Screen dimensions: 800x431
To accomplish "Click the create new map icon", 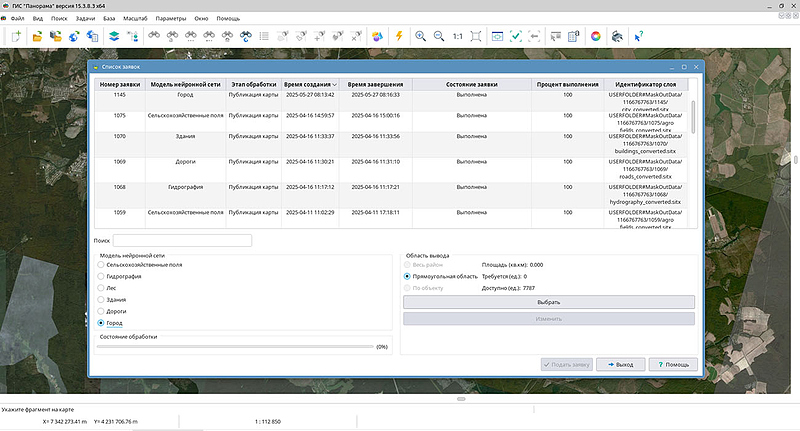I will click(15, 36).
